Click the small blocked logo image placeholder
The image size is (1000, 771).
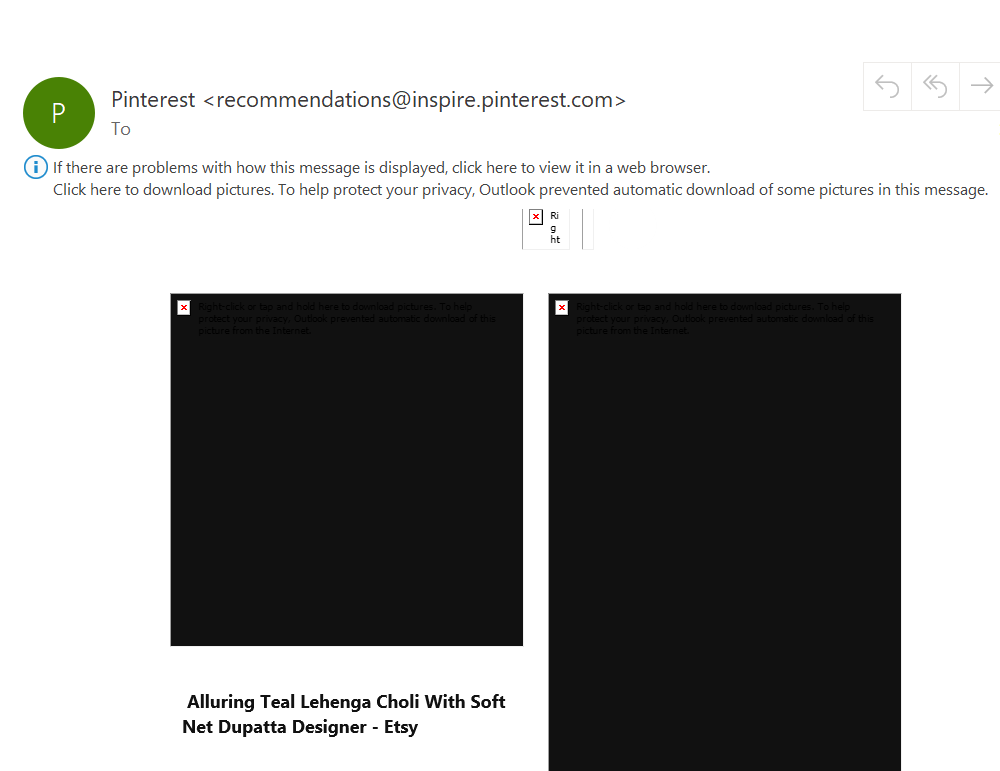(546, 228)
